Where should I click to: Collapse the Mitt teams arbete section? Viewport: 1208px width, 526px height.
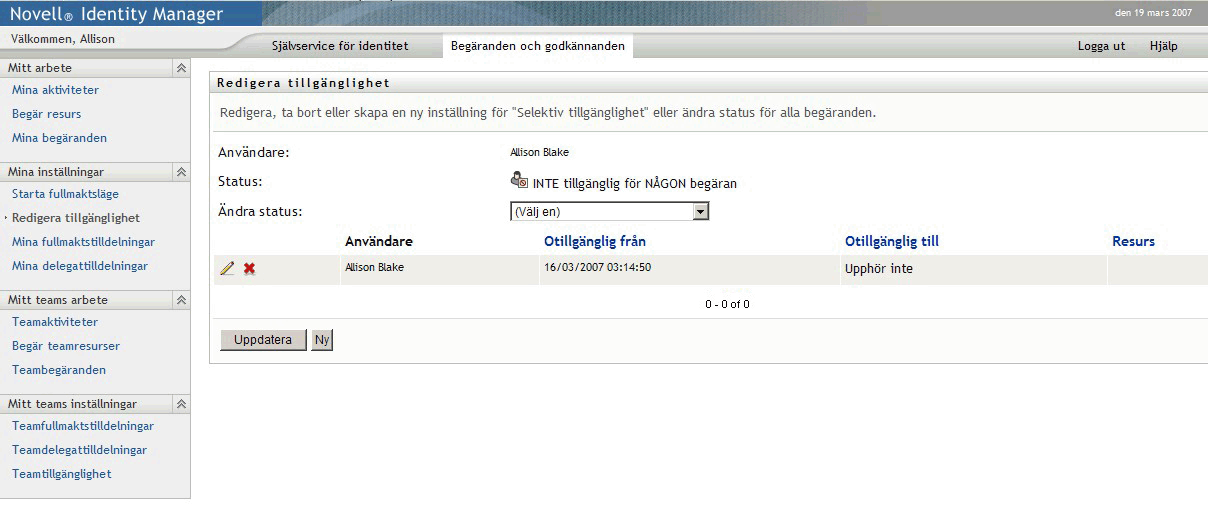click(181, 300)
